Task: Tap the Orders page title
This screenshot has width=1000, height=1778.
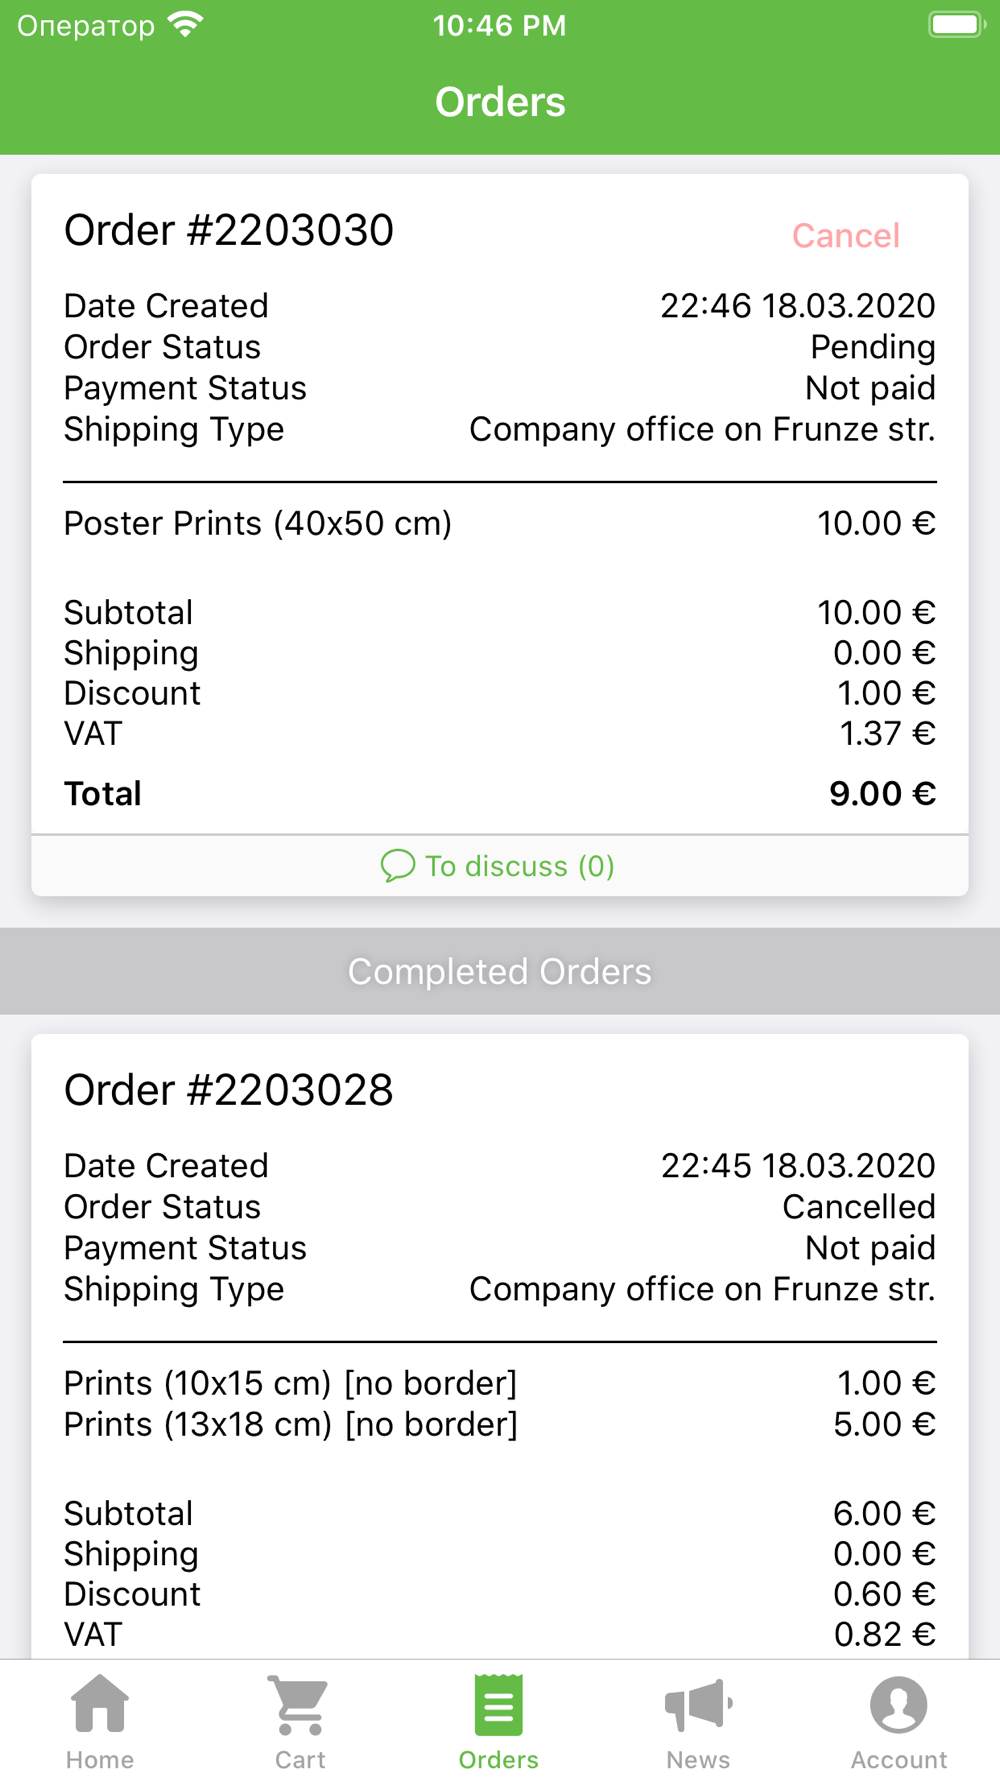Action: coord(500,102)
